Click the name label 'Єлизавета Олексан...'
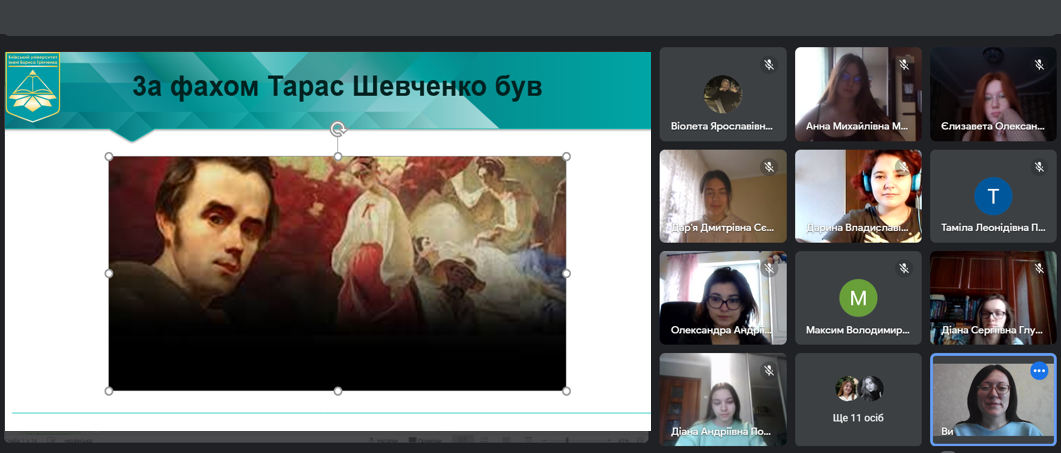1061x453 pixels. 992,126
